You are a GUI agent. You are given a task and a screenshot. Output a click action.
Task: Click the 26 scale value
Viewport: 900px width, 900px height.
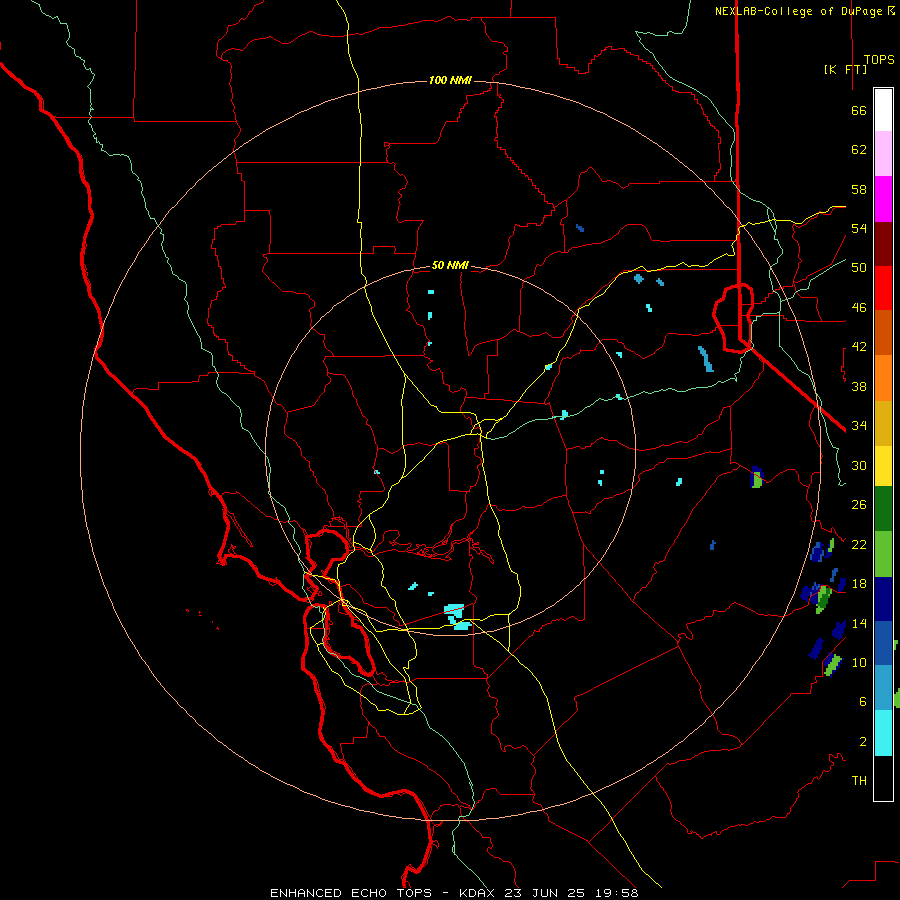859,505
